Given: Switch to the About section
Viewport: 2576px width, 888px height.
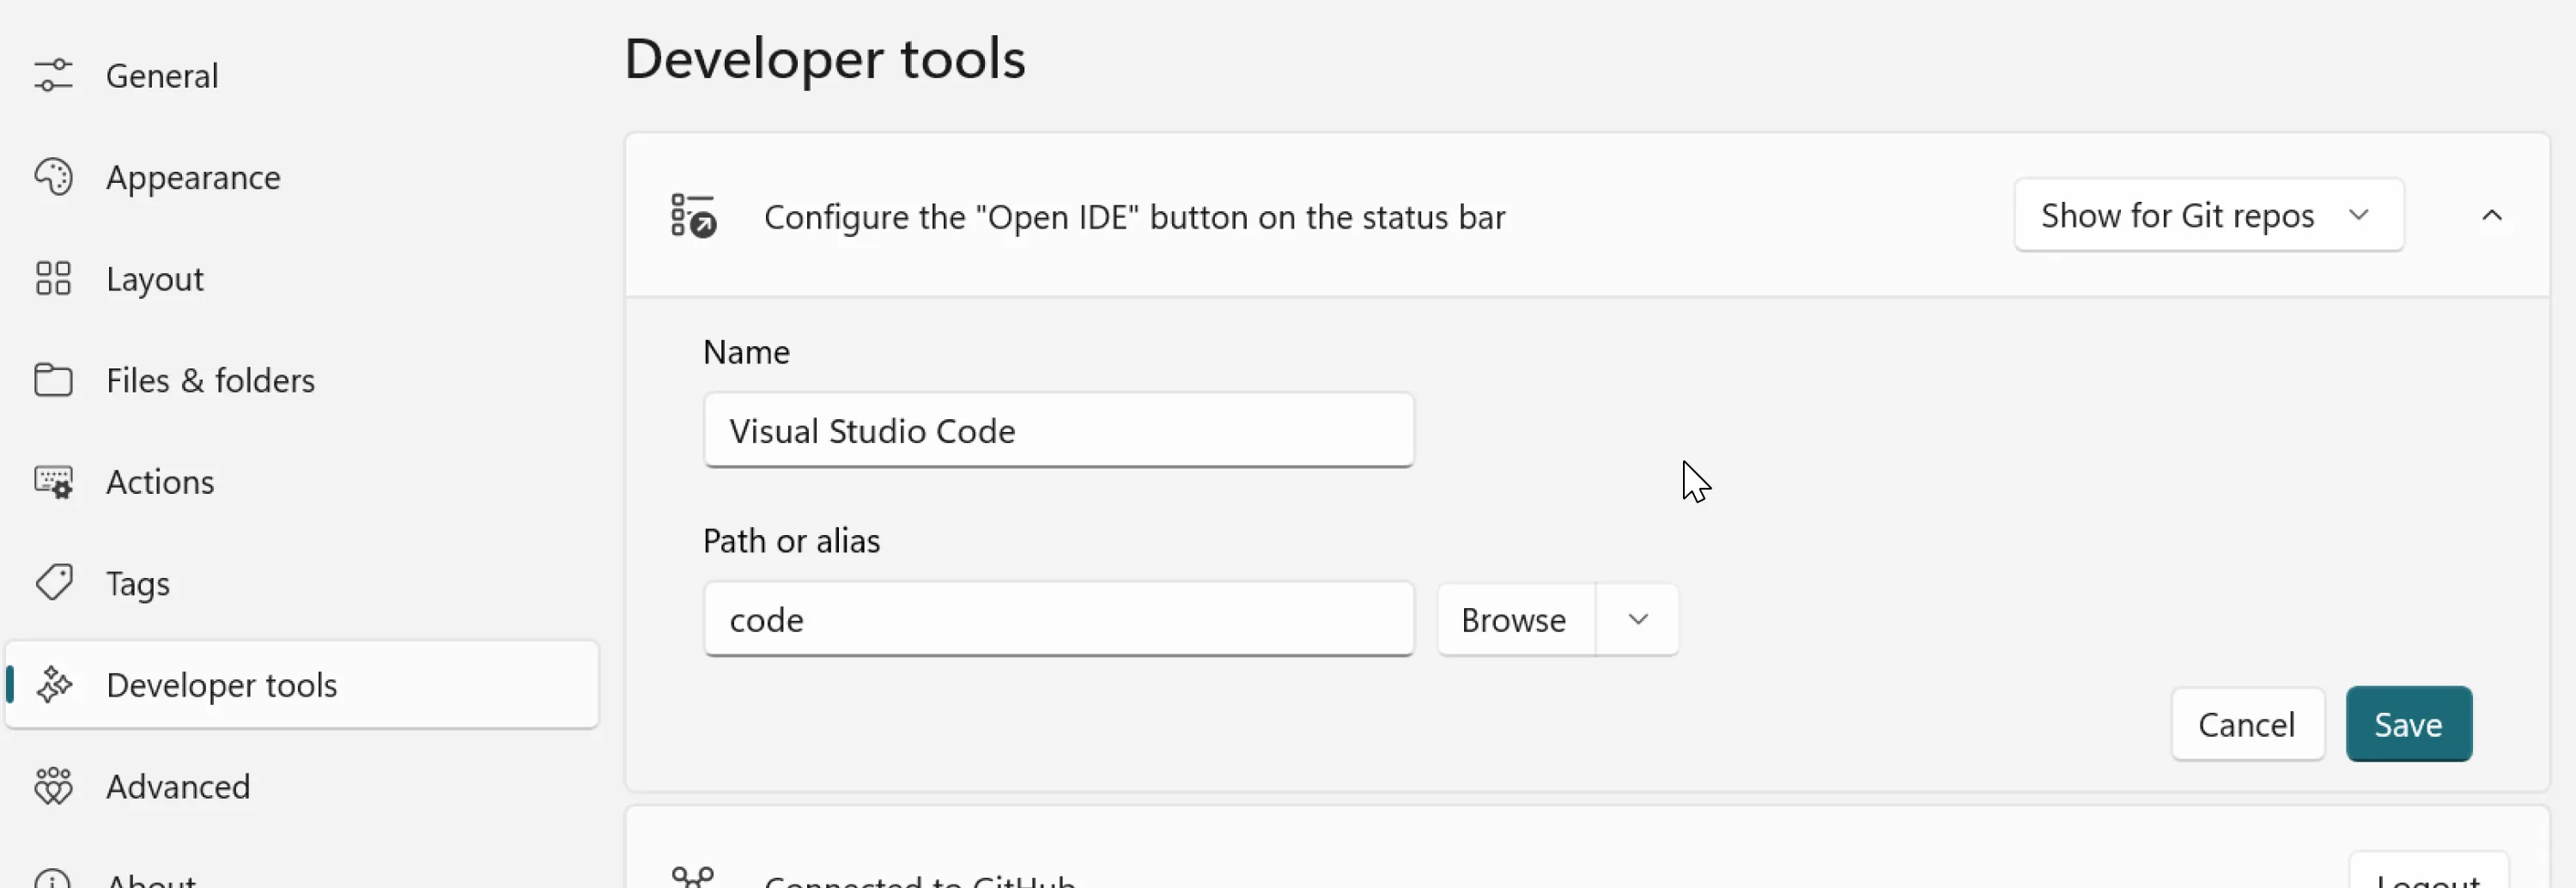Looking at the screenshot, I should point(150,878).
